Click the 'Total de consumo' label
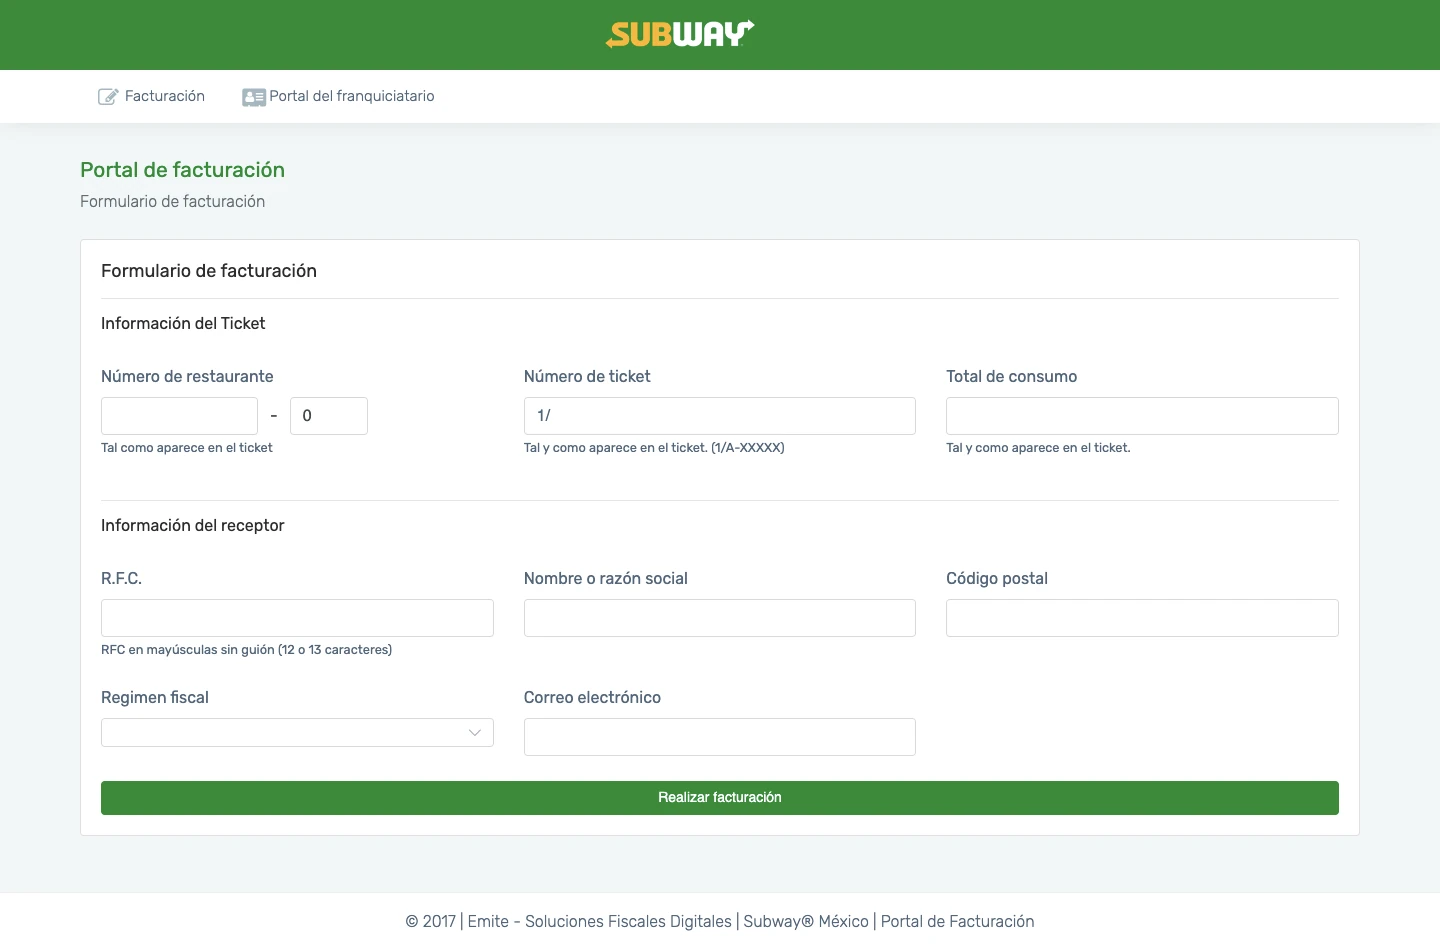Image resolution: width=1440 pixels, height=951 pixels. (1012, 377)
